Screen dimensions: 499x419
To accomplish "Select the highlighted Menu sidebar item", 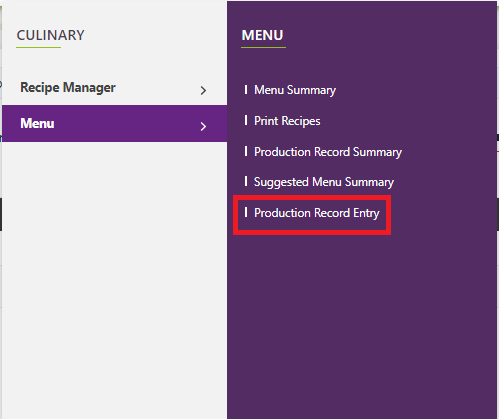I will point(115,123).
